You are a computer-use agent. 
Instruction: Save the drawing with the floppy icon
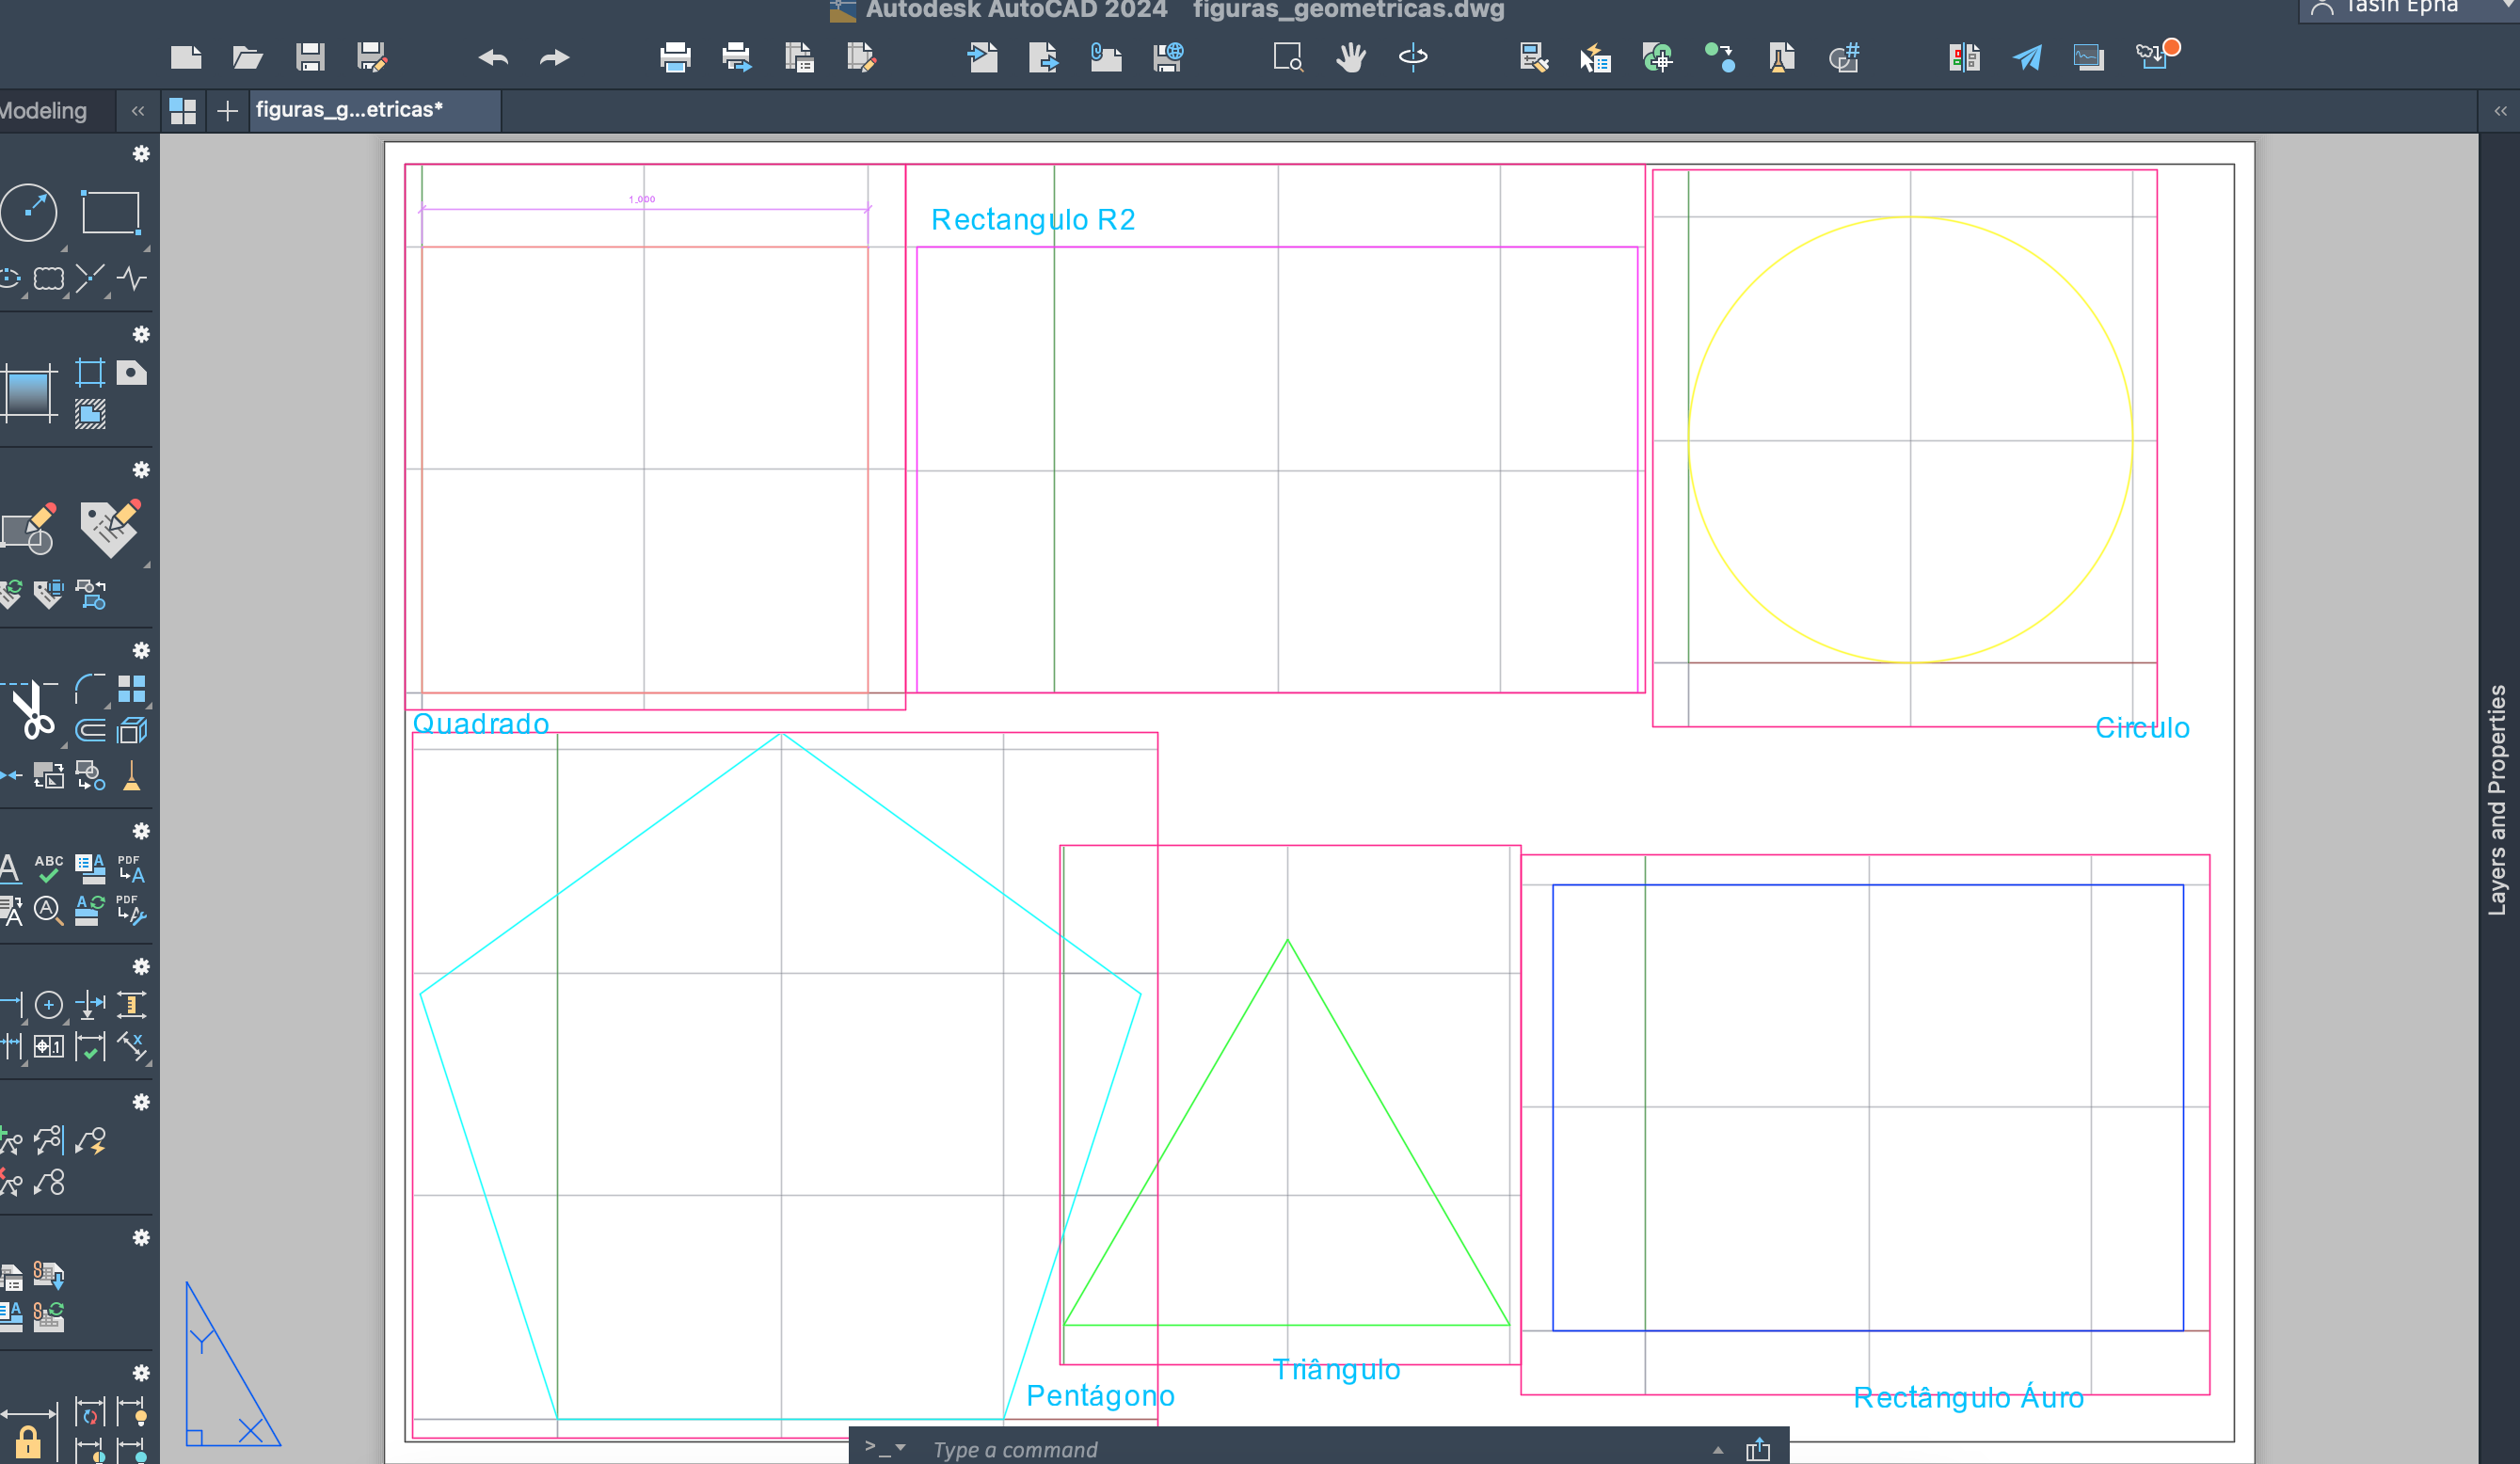(x=310, y=57)
